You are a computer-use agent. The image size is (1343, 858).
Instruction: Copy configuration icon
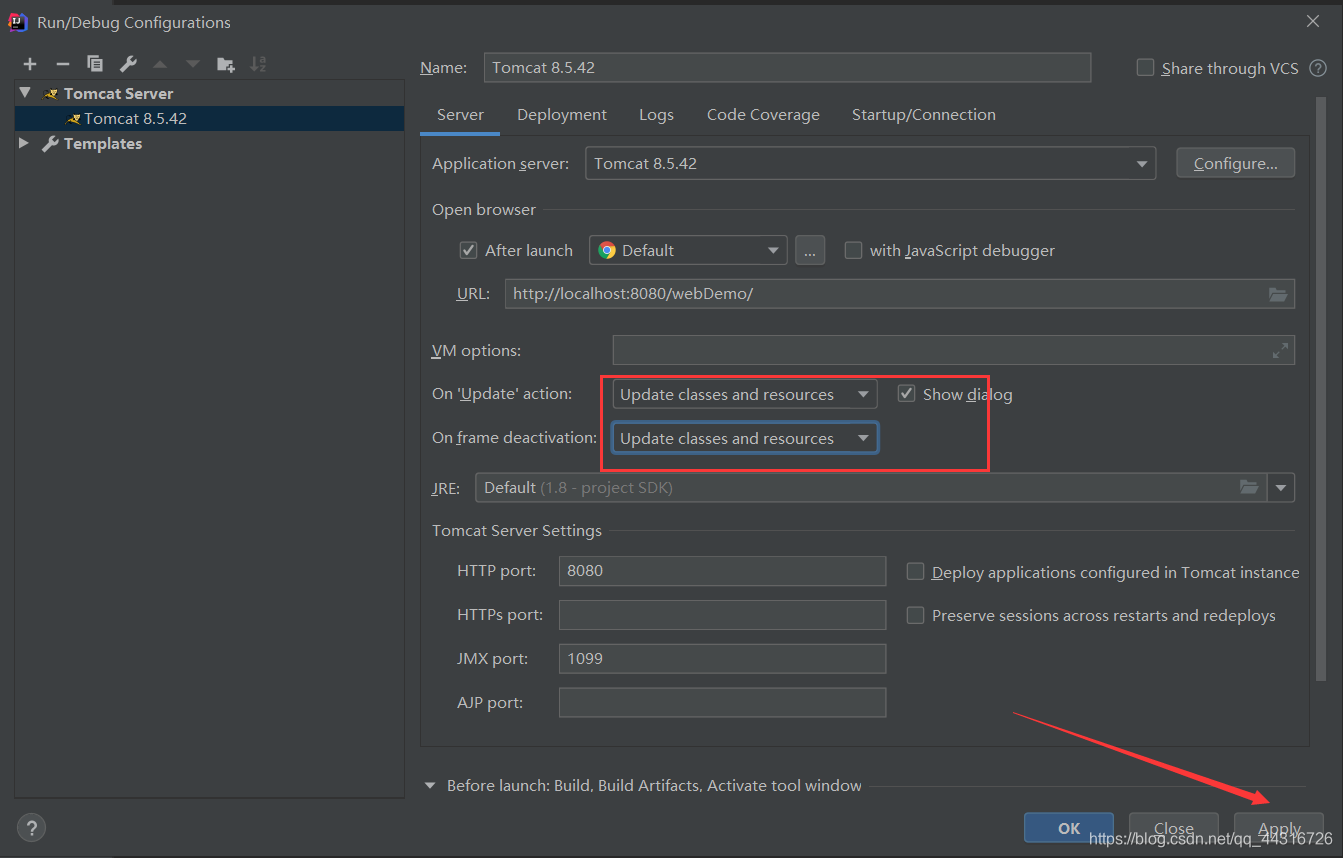click(95, 64)
